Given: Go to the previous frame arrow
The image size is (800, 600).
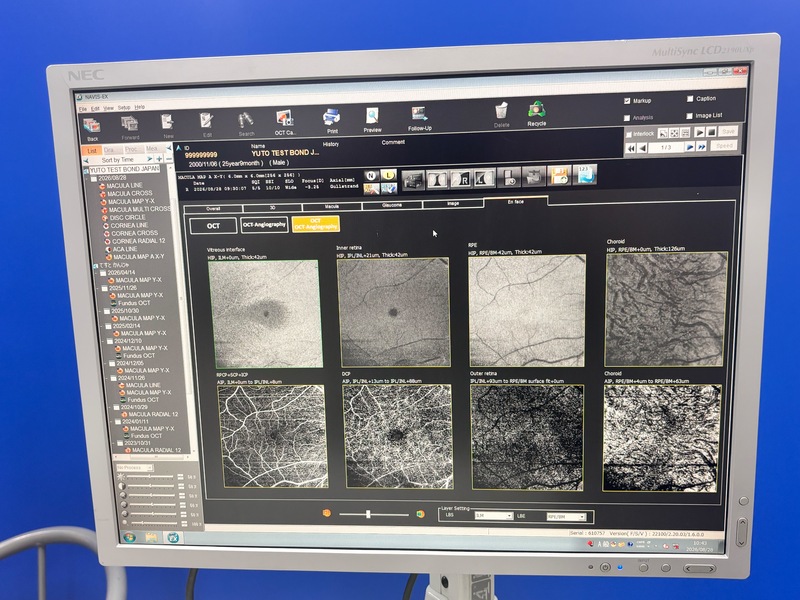Looking at the screenshot, I should pos(643,148).
